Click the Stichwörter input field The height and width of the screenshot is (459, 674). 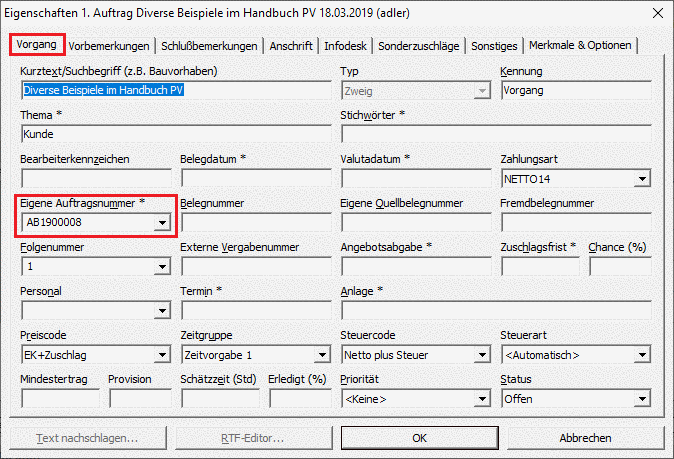pos(496,134)
